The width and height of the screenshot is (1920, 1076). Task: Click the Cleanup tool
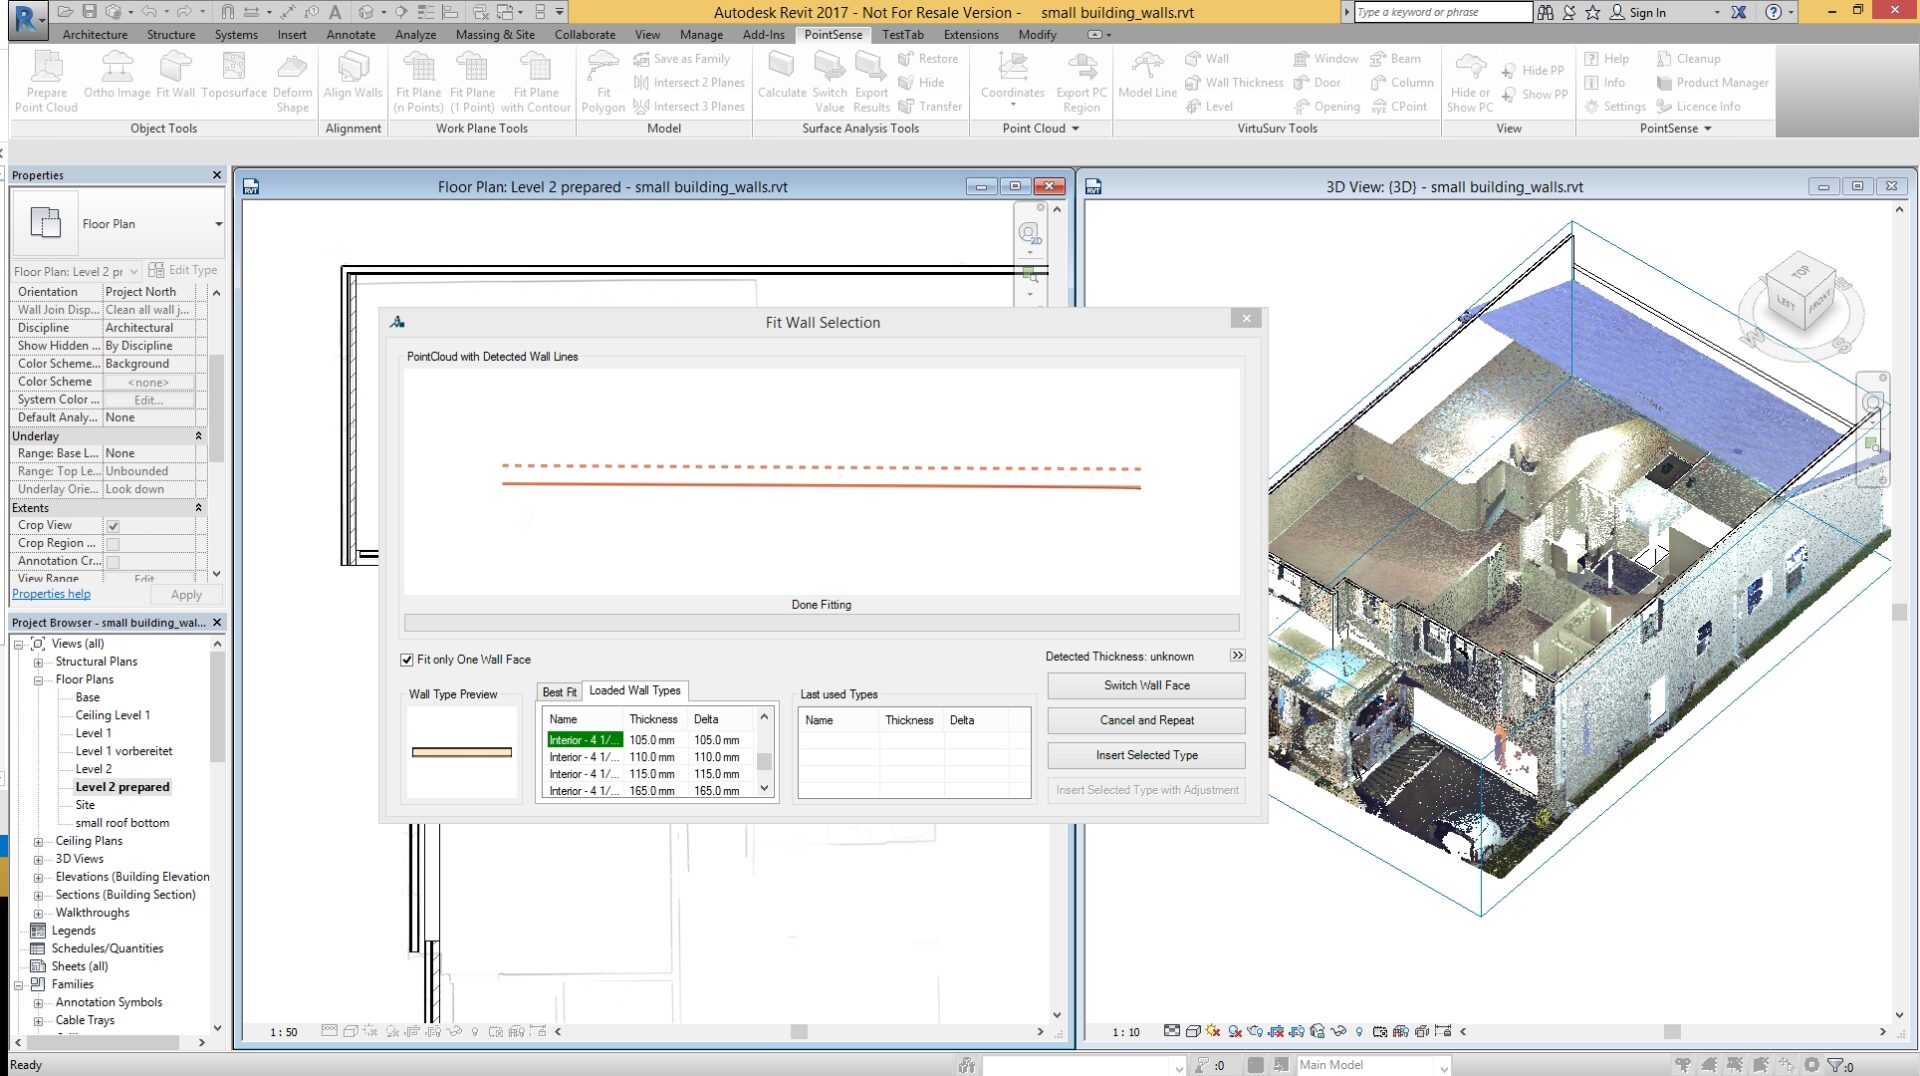point(1688,59)
